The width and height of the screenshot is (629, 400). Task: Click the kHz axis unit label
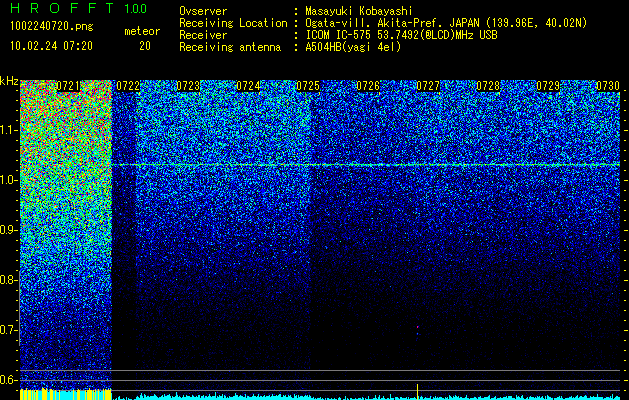9,81
